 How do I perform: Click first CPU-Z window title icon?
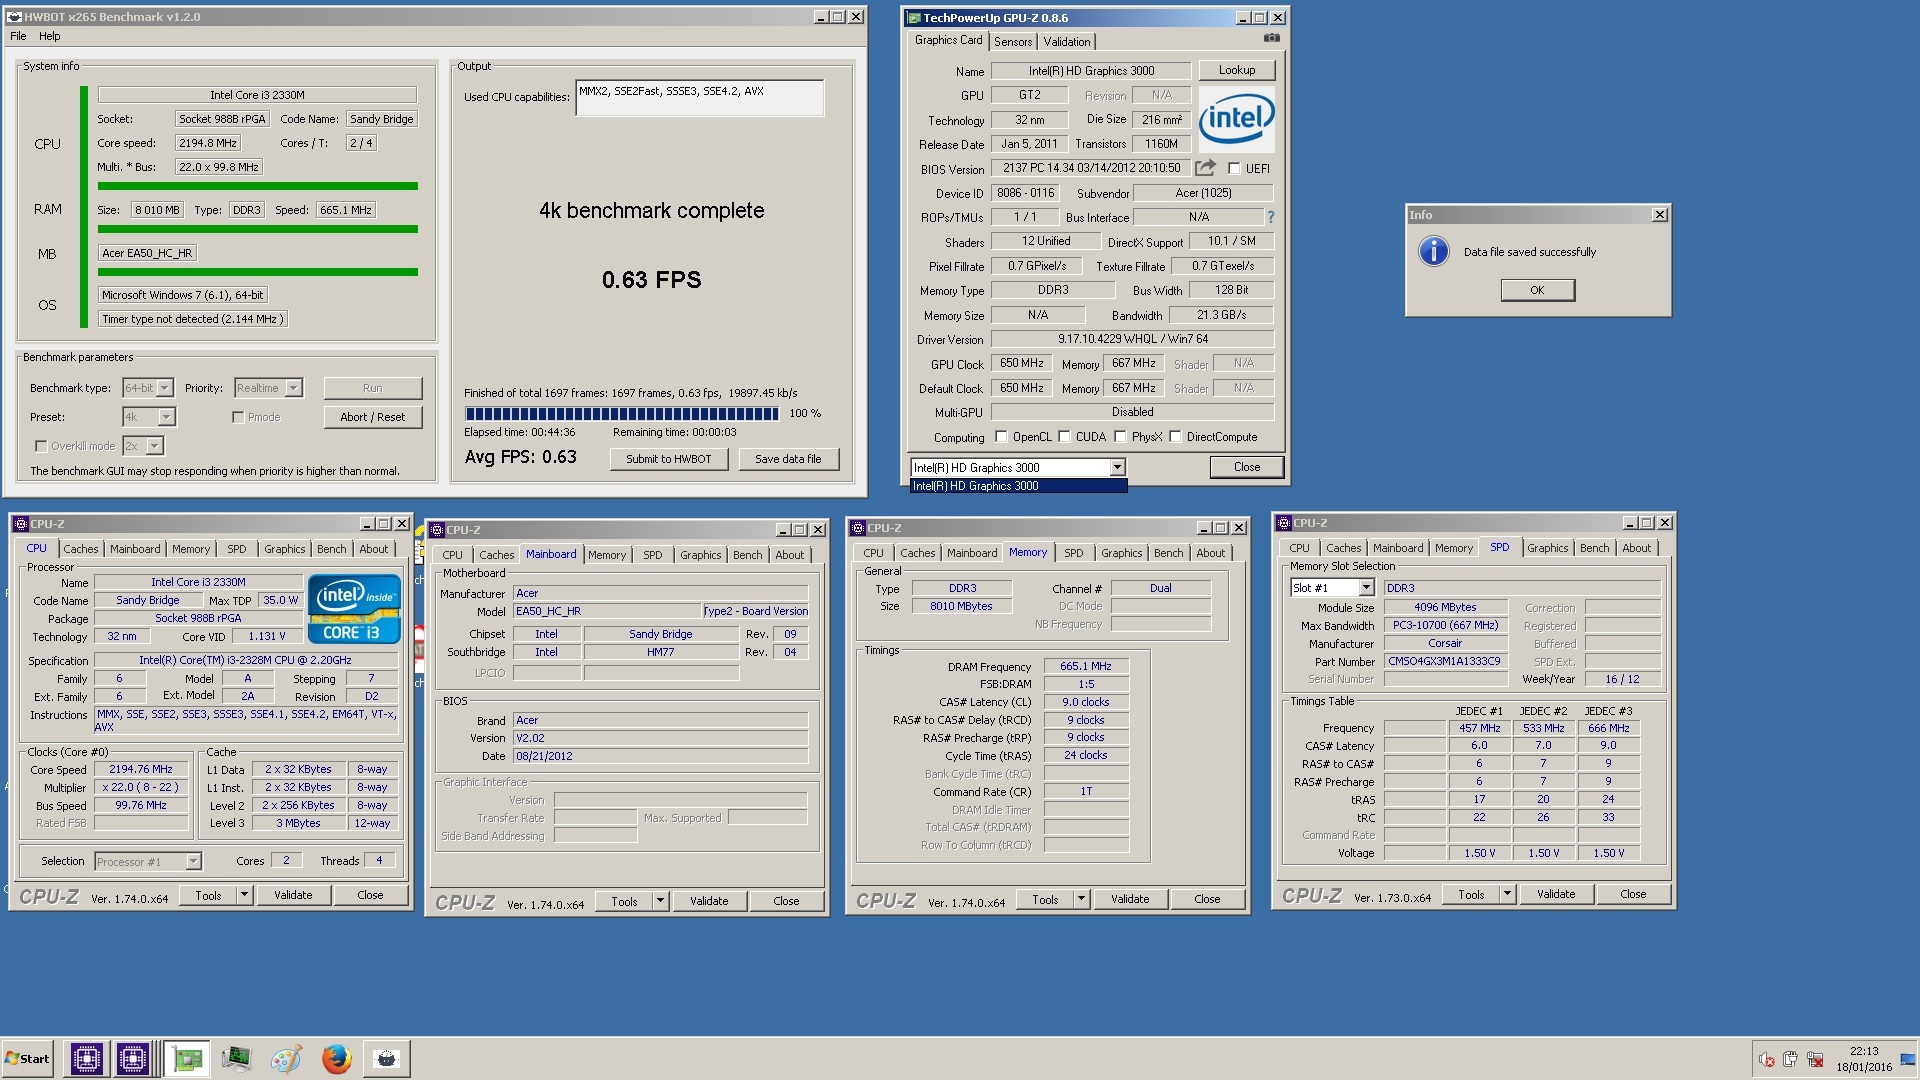(20, 524)
